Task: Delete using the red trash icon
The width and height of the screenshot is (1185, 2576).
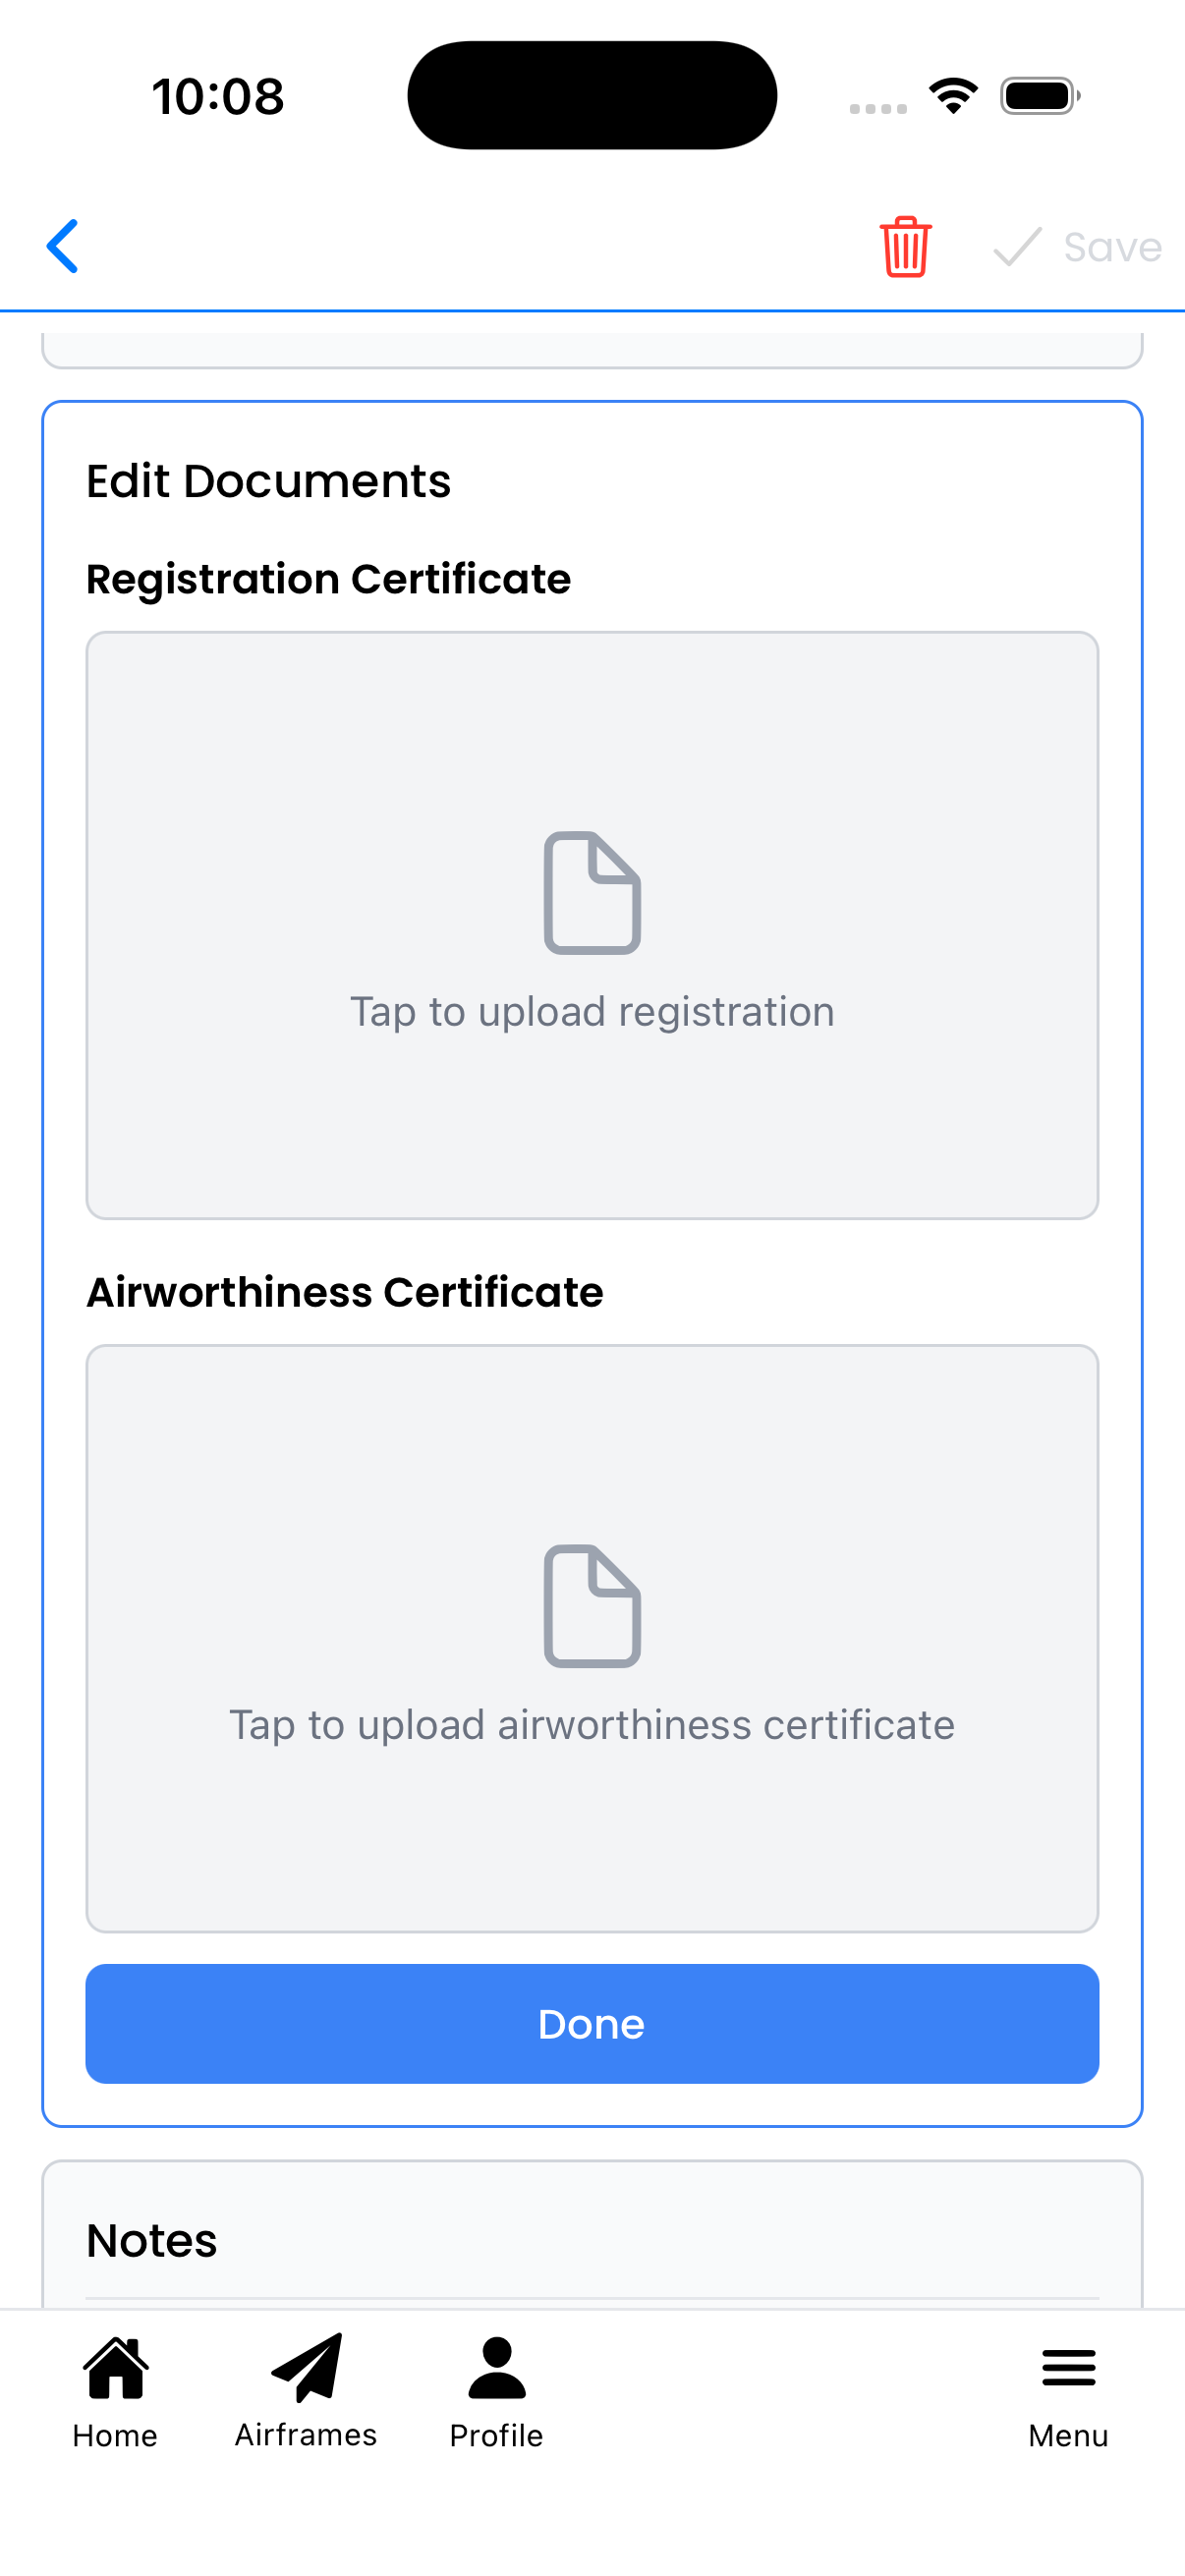Action: (x=905, y=246)
